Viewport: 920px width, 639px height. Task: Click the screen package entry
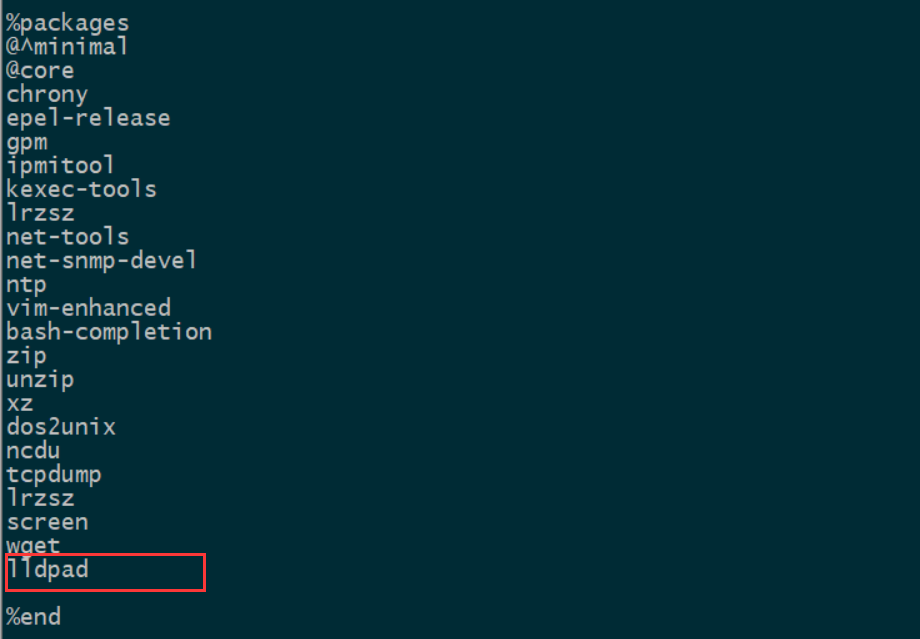tap(47, 522)
